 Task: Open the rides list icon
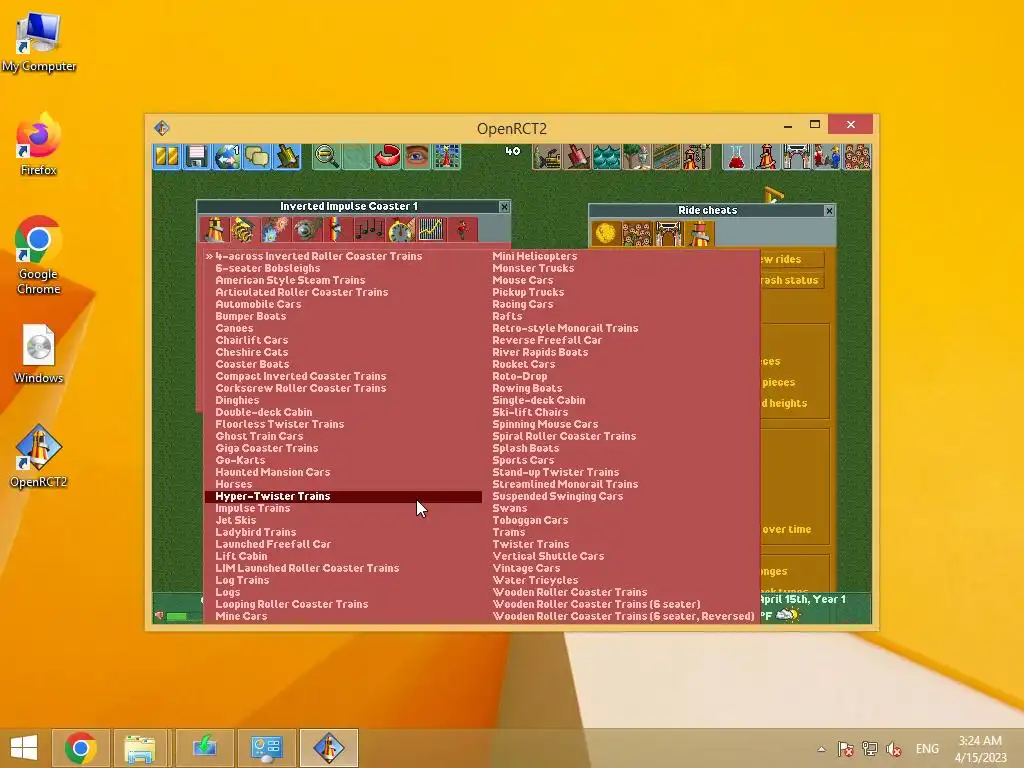(766, 157)
